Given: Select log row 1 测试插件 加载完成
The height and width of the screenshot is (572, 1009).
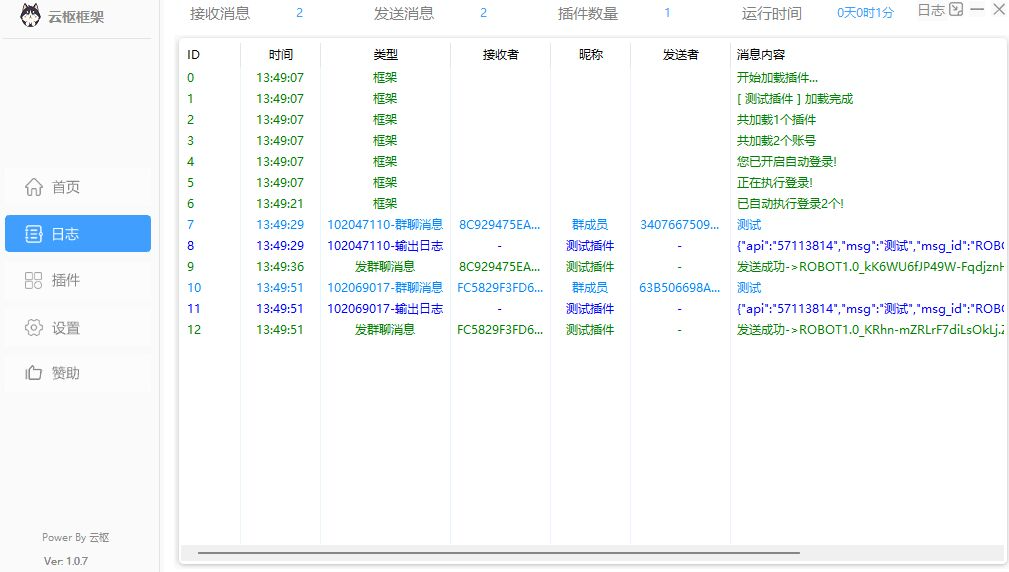Looking at the screenshot, I should click(x=794, y=99).
